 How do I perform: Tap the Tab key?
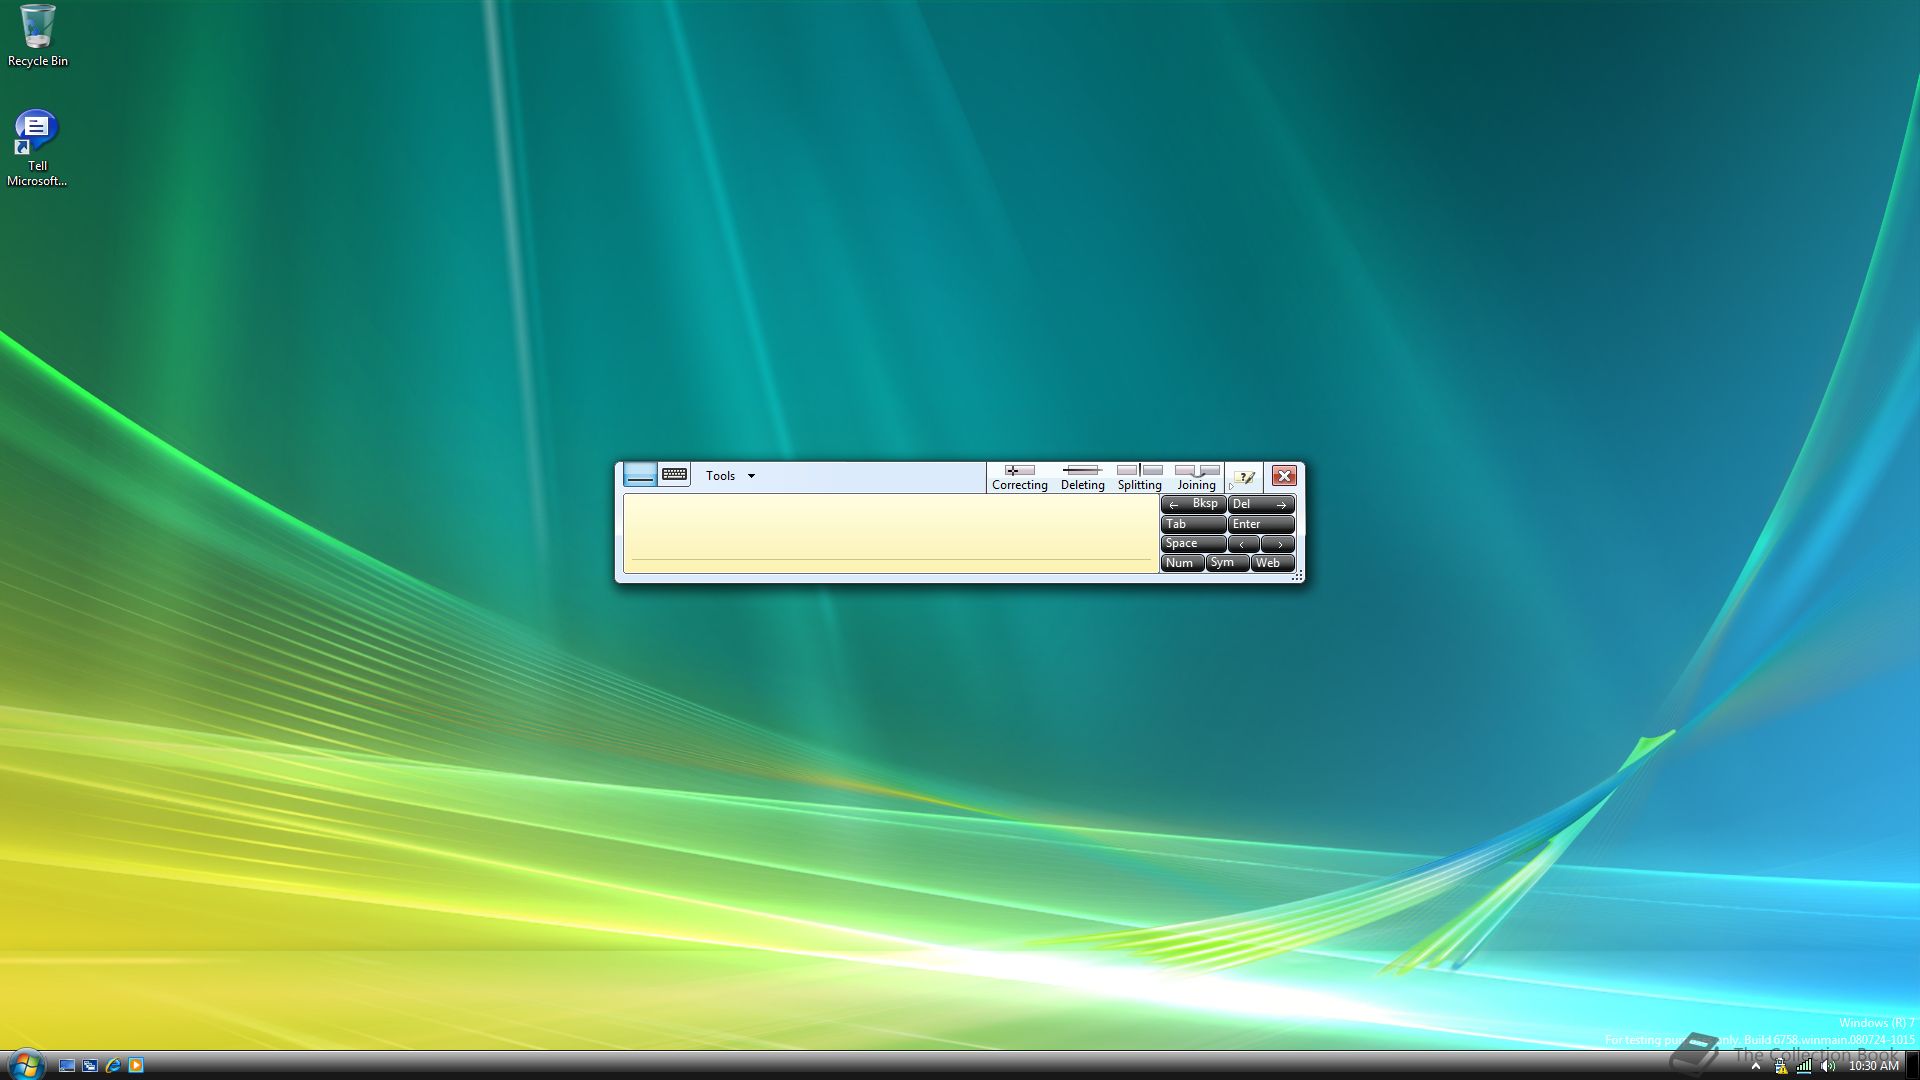coord(1193,524)
